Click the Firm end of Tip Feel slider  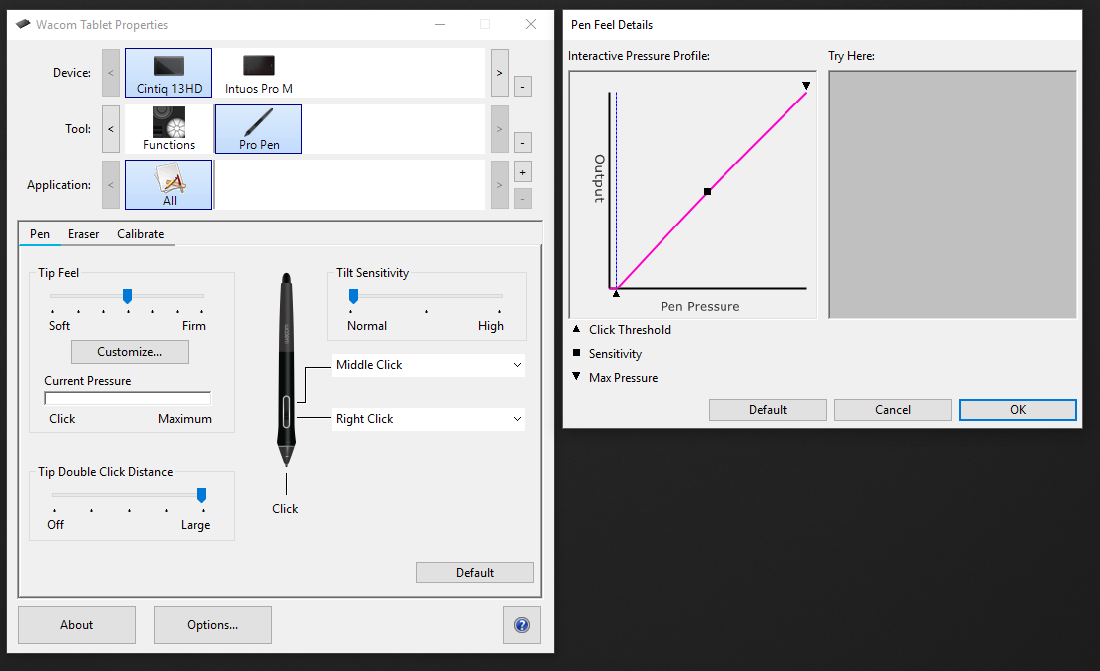coord(194,326)
